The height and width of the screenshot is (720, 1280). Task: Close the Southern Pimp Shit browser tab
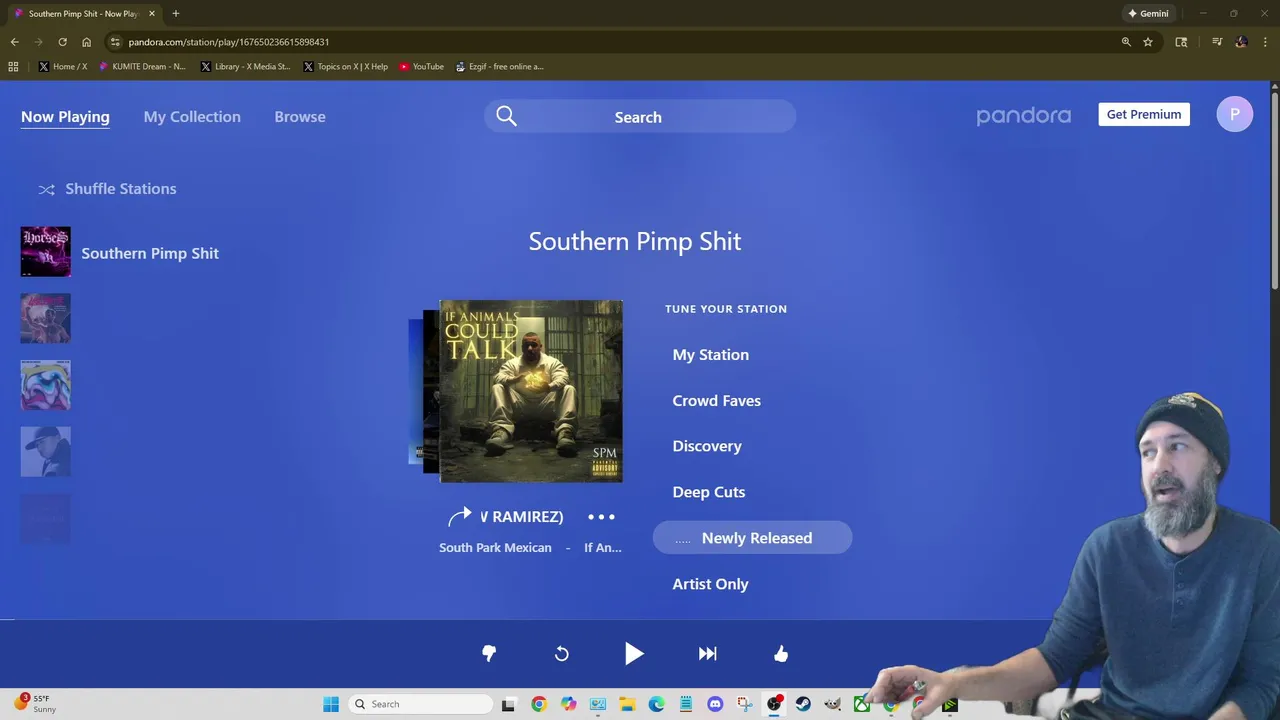point(152,14)
